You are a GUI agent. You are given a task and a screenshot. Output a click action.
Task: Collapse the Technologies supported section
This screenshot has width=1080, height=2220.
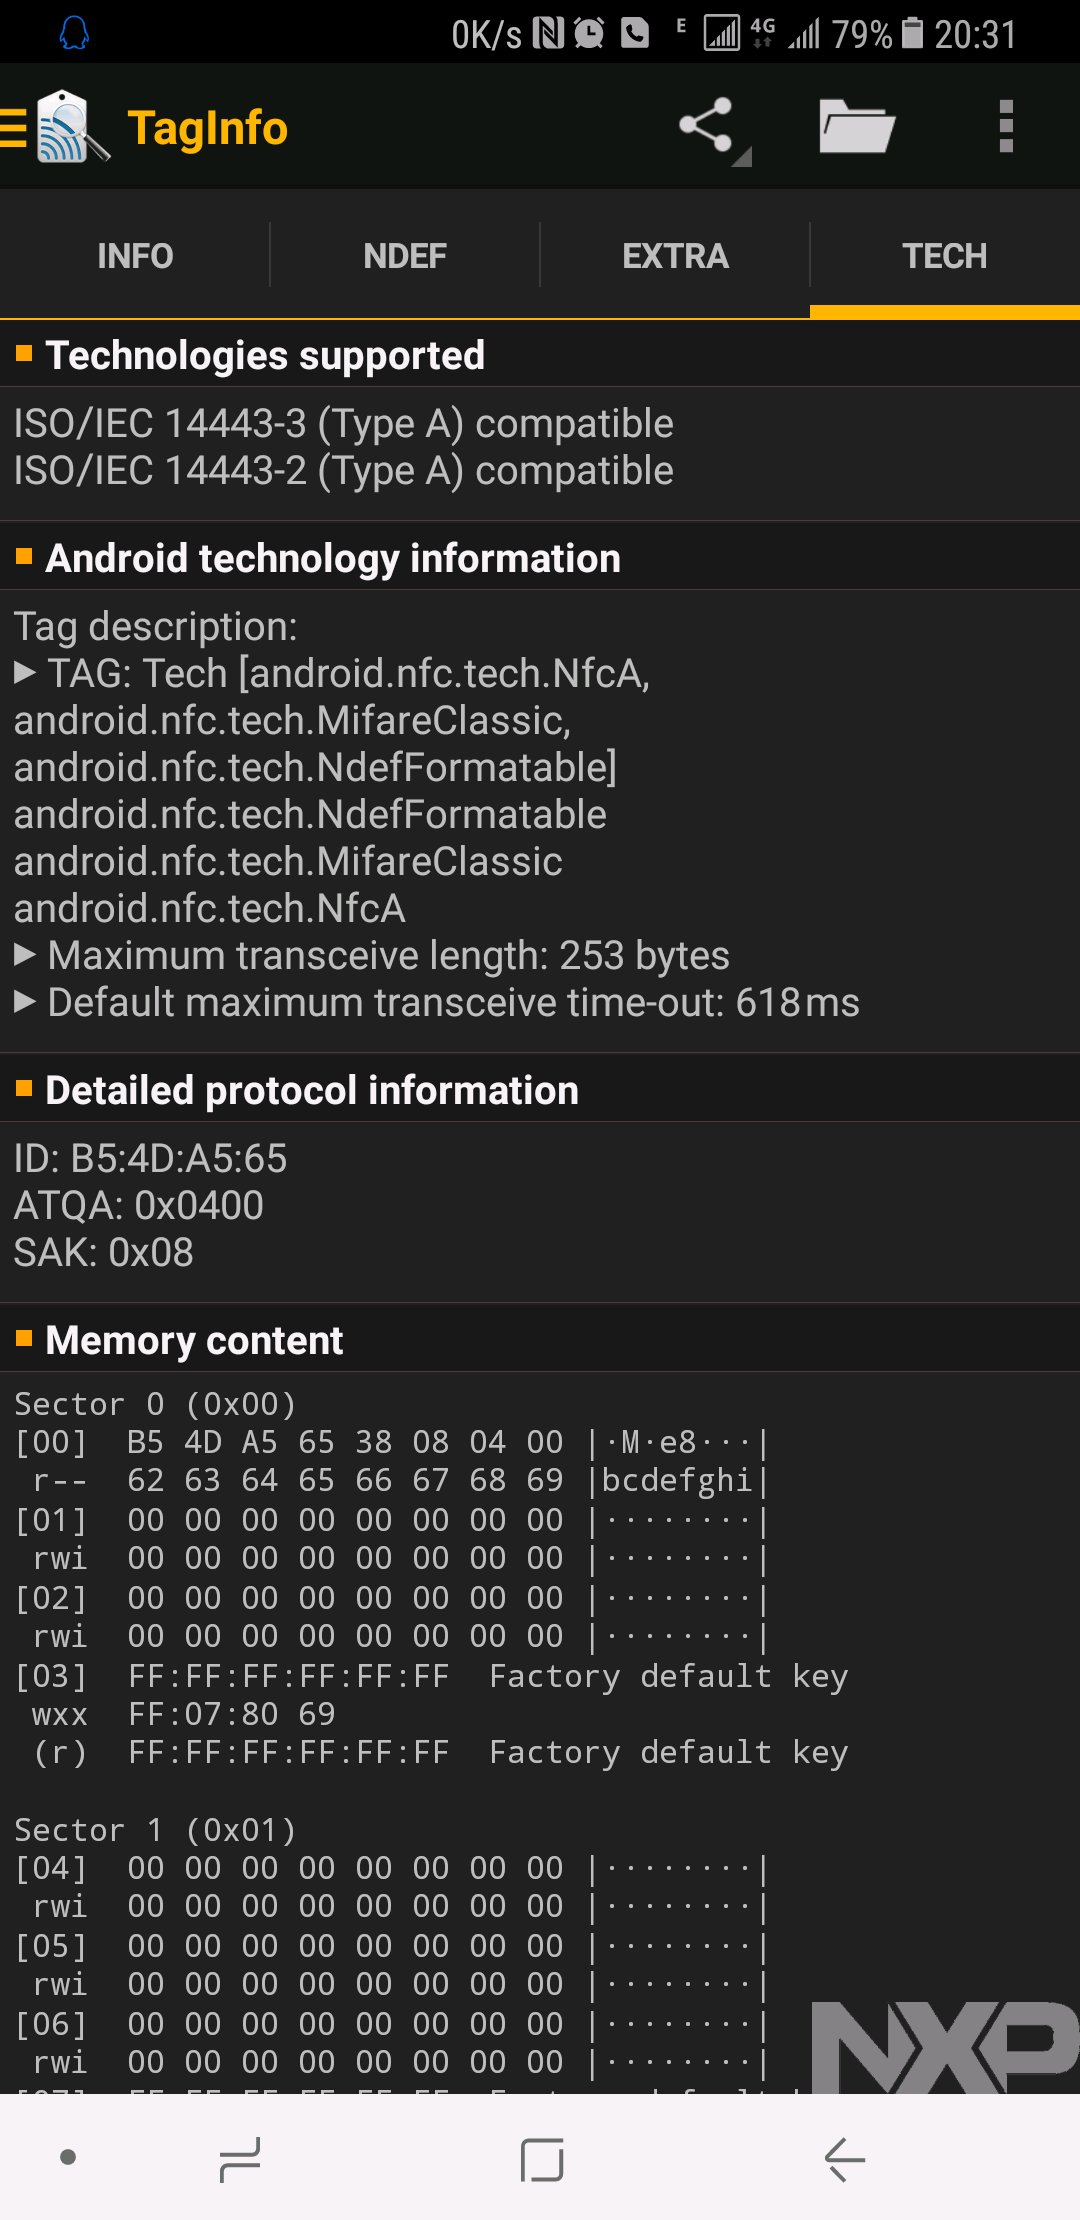(265, 355)
